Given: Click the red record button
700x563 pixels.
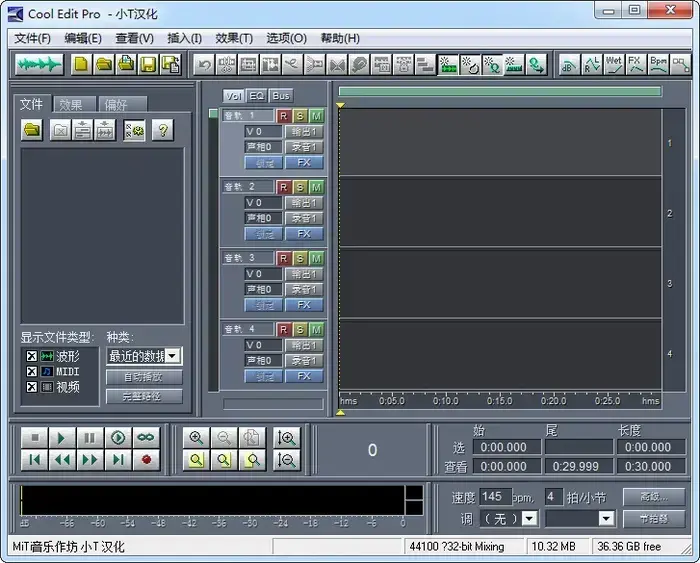Looking at the screenshot, I should [x=146, y=459].
